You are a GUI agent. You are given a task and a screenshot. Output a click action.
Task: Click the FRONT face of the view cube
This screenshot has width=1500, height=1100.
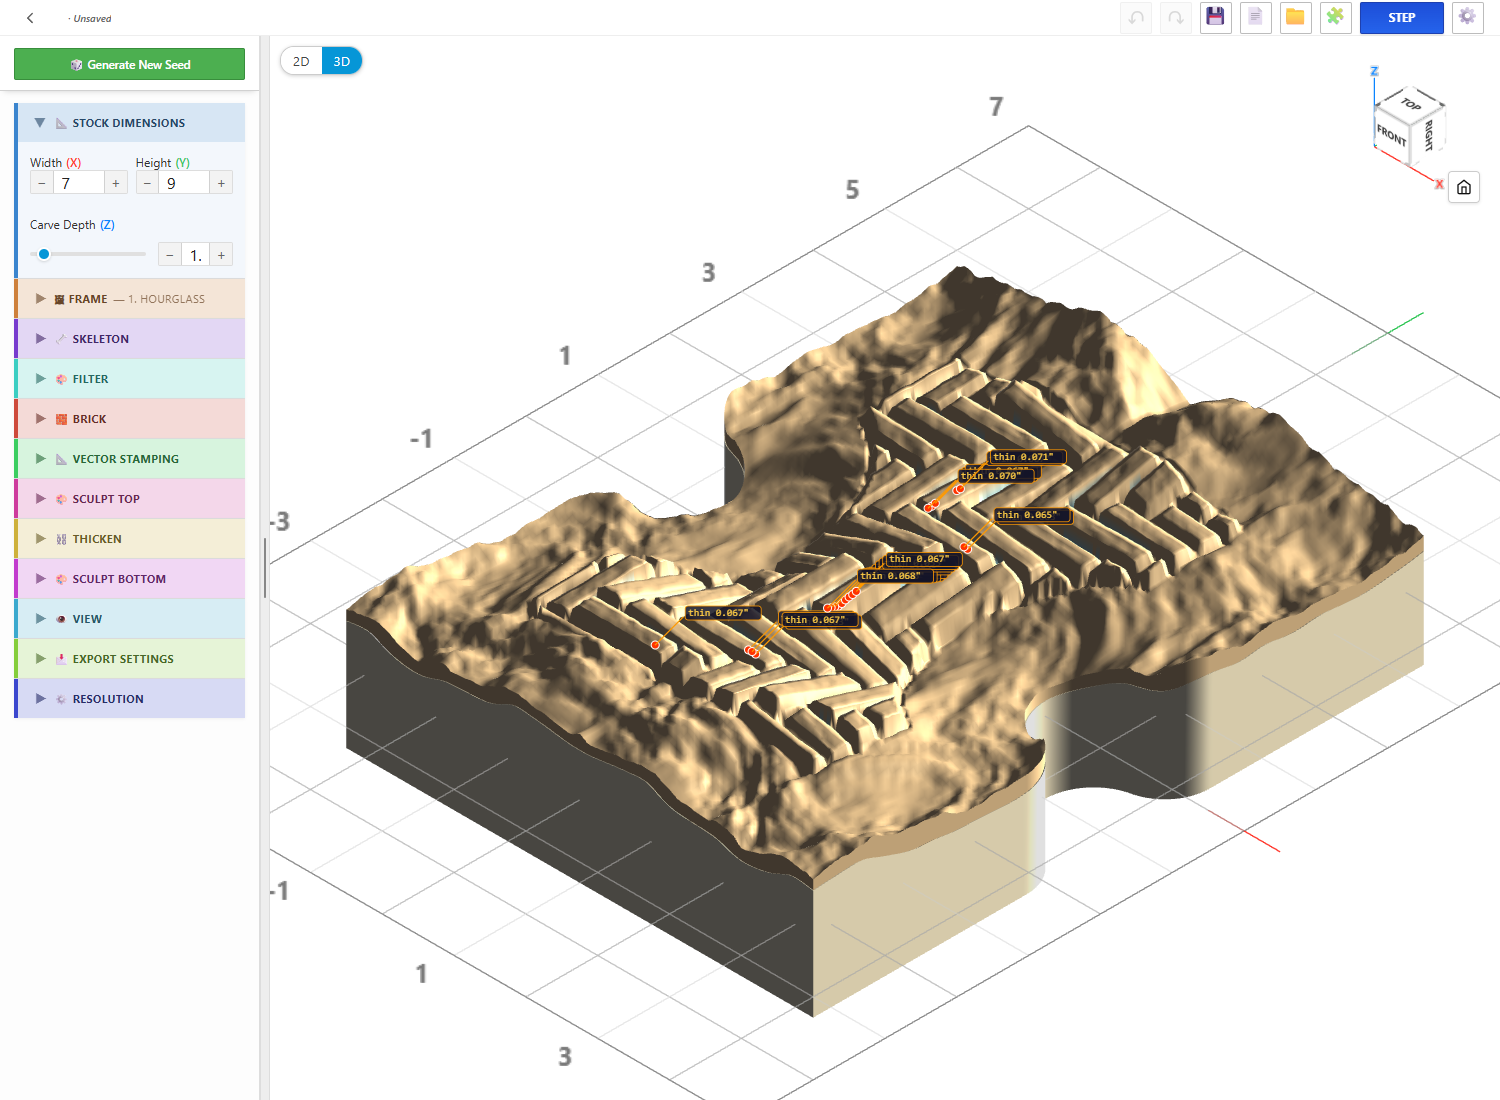(1391, 135)
